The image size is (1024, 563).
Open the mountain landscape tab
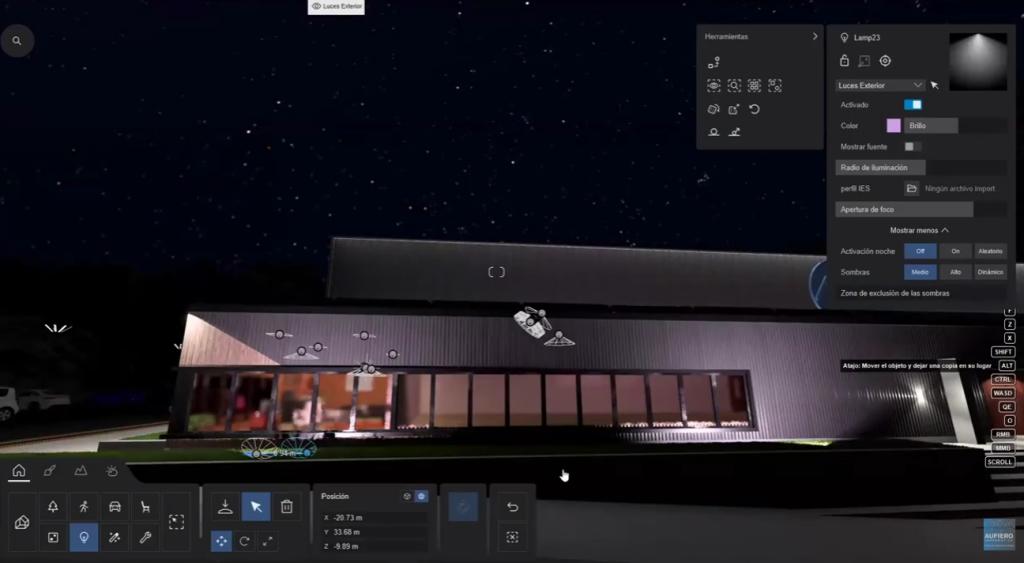pyautogui.click(x=80, y=470)
